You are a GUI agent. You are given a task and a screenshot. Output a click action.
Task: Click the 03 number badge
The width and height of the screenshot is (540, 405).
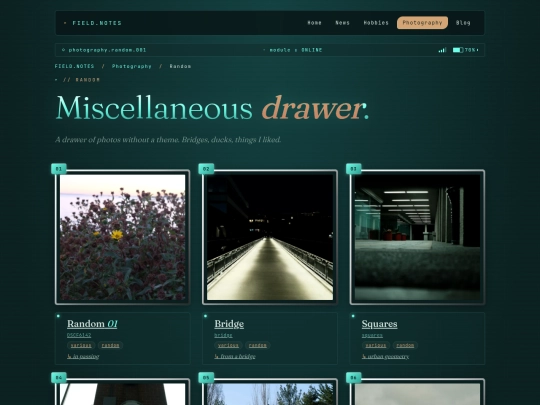pyautogui.click(x=354, y=169)
